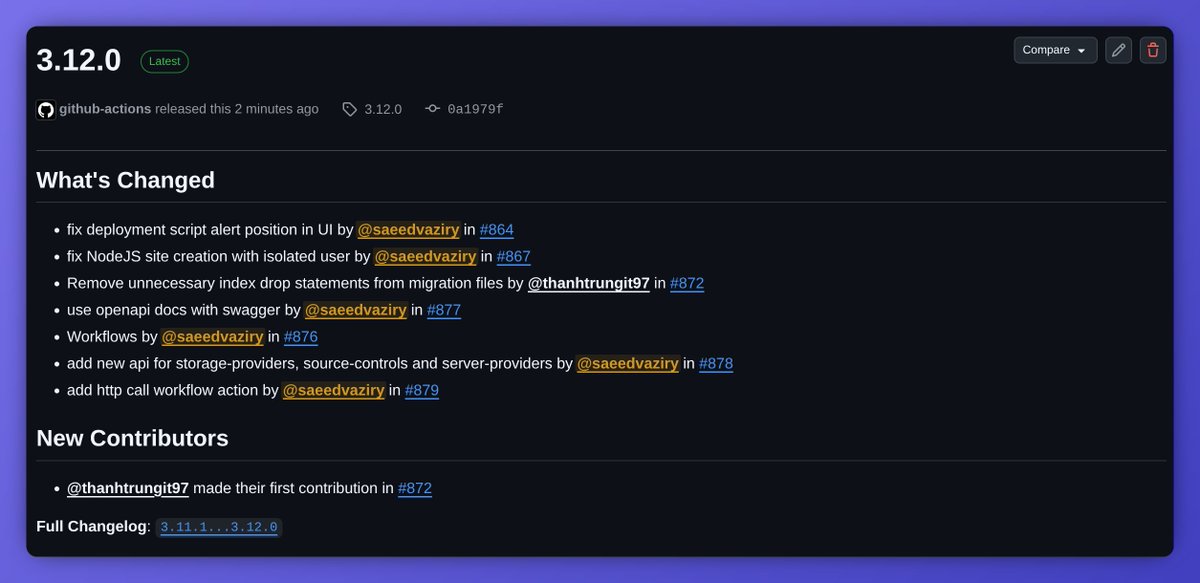
Task: Click 'fix NodeJS site creation with isolated user' text
Action: pyautogui.click(x=208, y=257)
